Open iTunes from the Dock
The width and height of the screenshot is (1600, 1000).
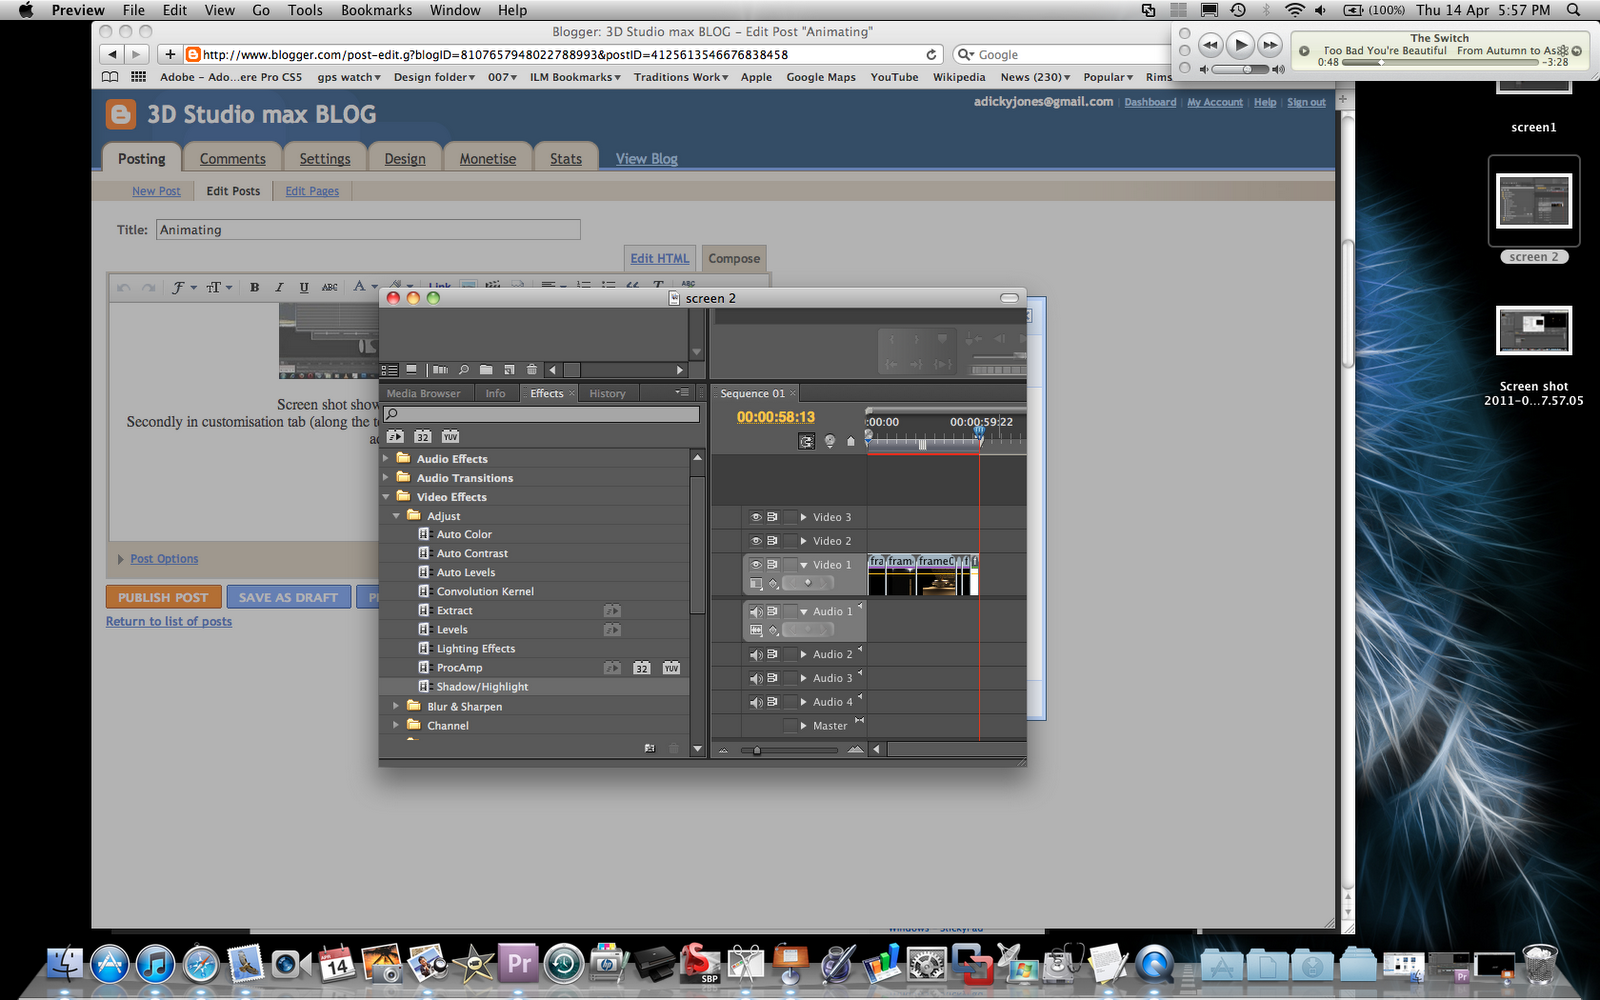[x=155, y=964]
